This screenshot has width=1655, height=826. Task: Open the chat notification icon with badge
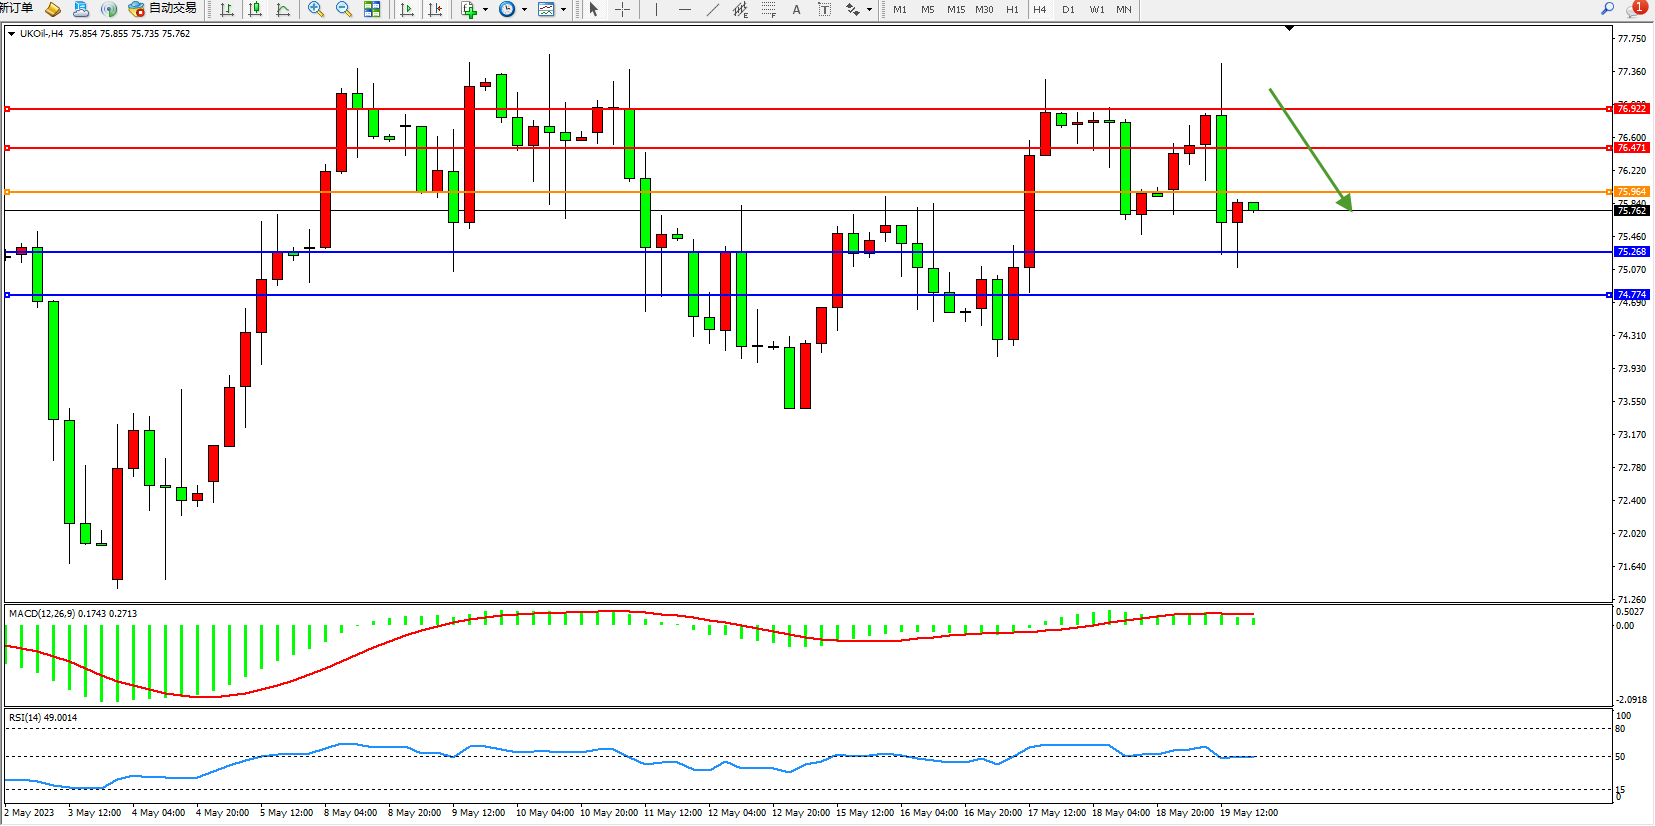pyautogui.click(x=1636, y=8)
